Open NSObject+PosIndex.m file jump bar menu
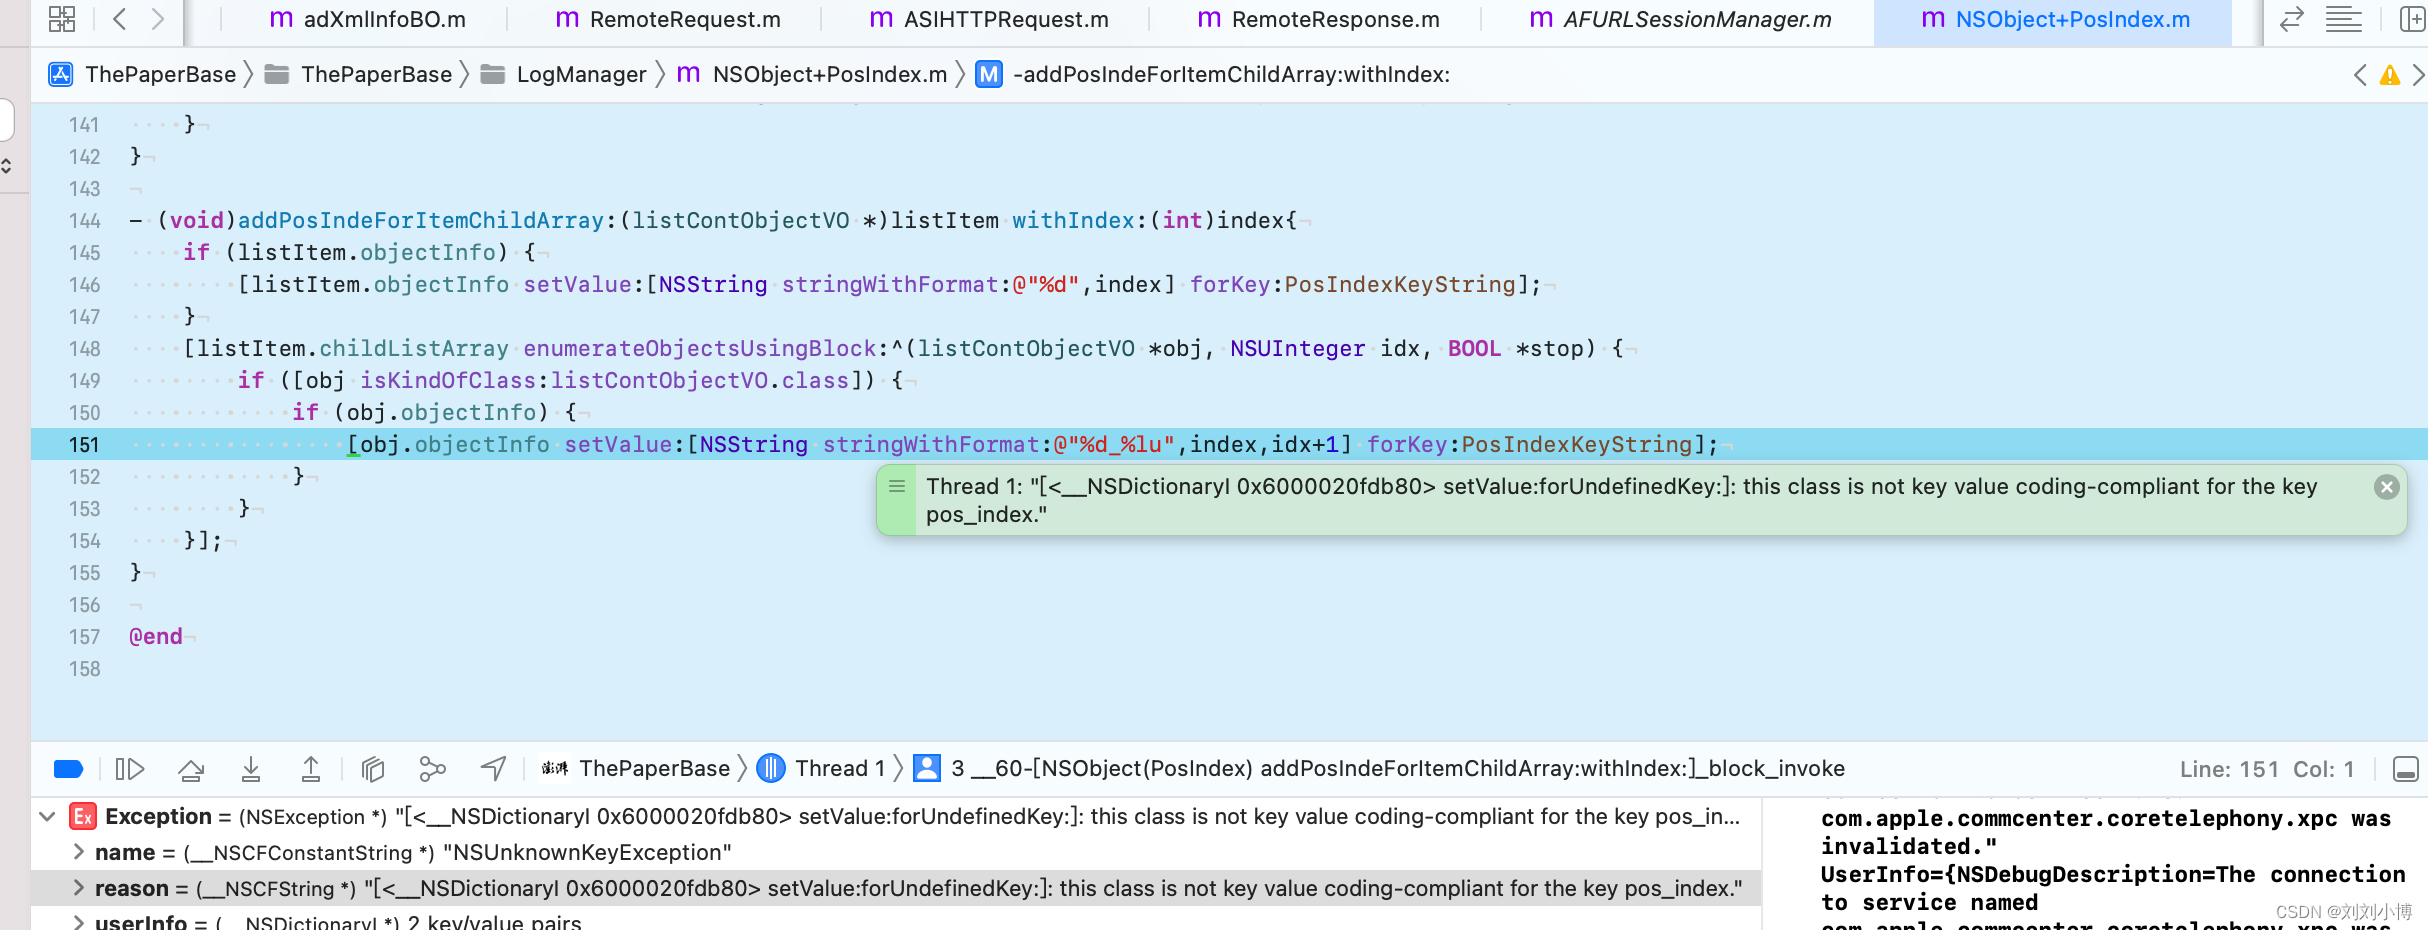Image resolution: width=2428 pixels, height=930 pixels. click(812, 74)
